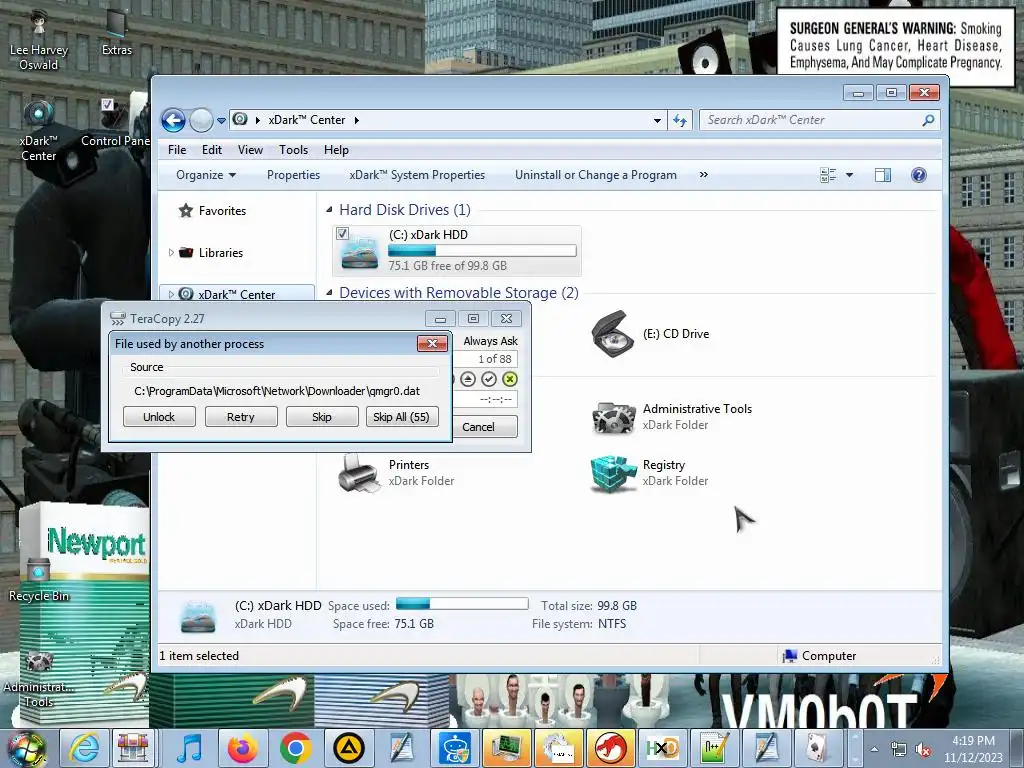Click the Forward arrow in explorer
1024x768 pixels.
coord(201,120)
